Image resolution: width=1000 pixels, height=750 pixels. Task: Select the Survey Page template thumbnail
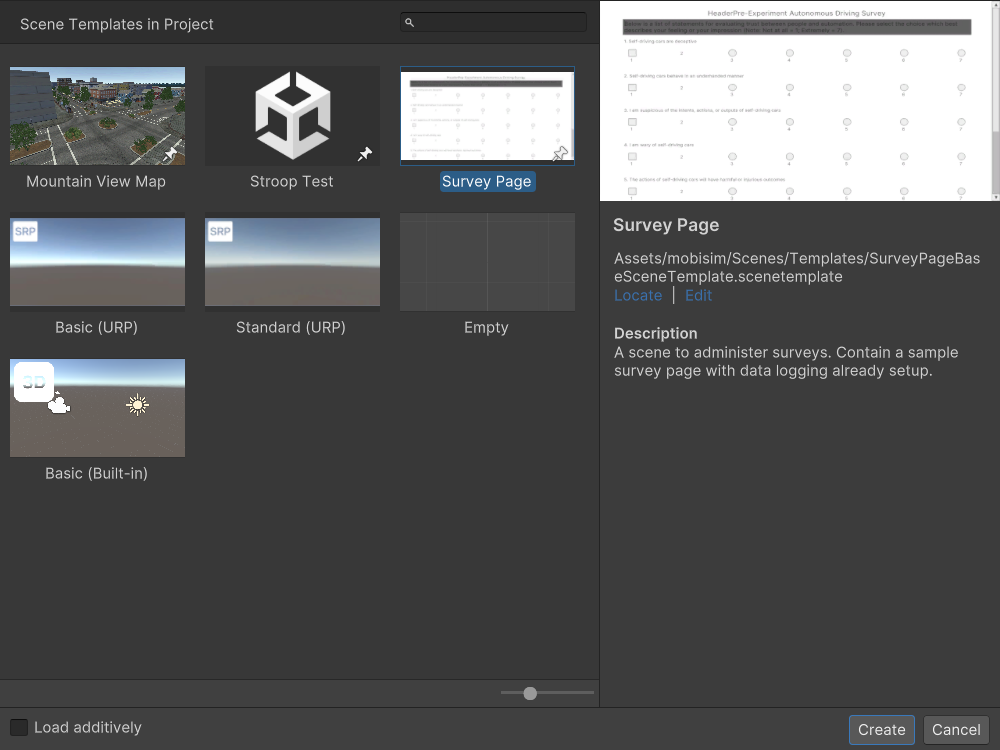click(487, 115)
